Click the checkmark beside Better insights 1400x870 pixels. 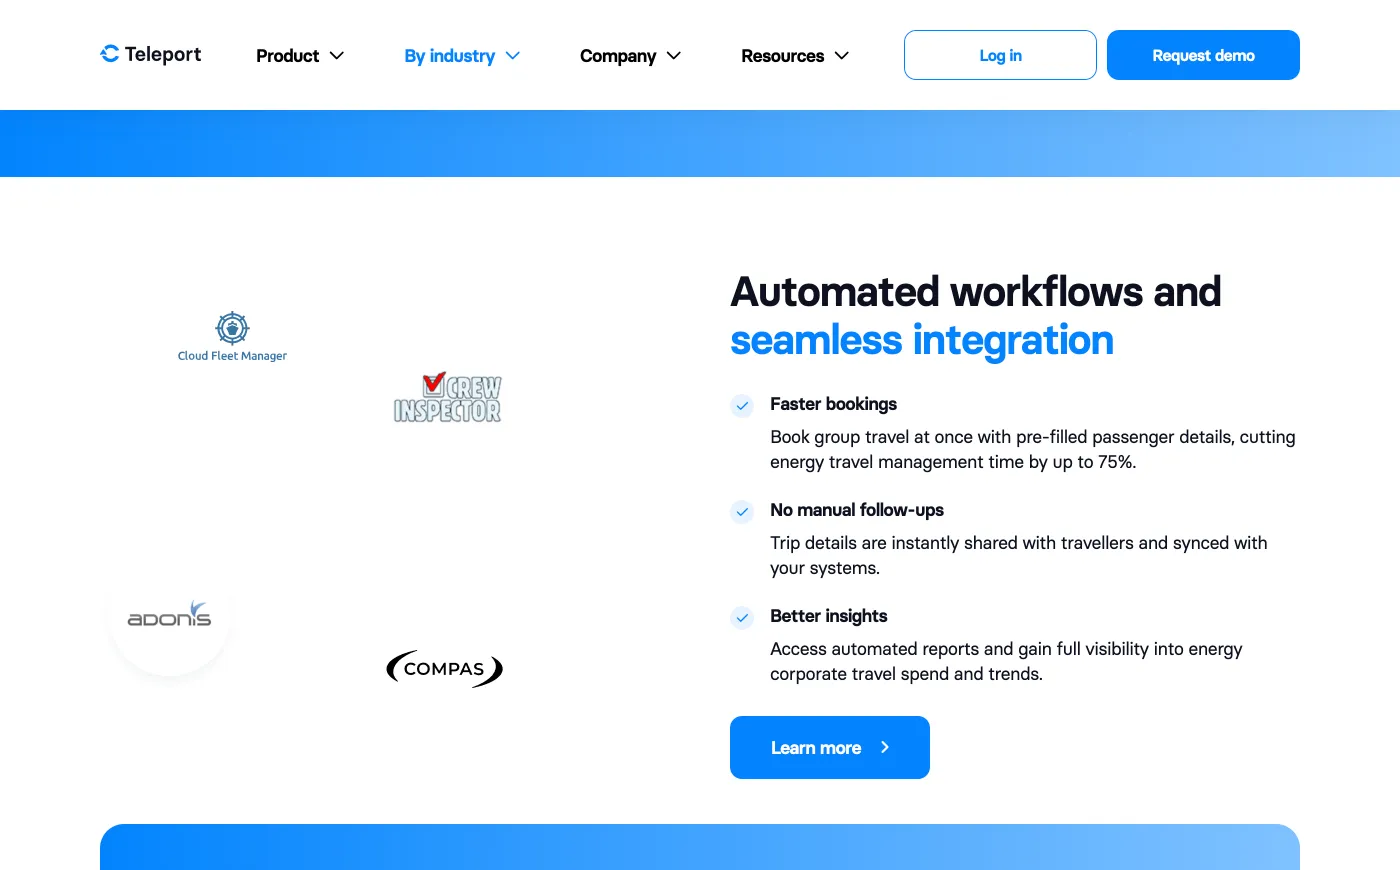pos(742,618)
